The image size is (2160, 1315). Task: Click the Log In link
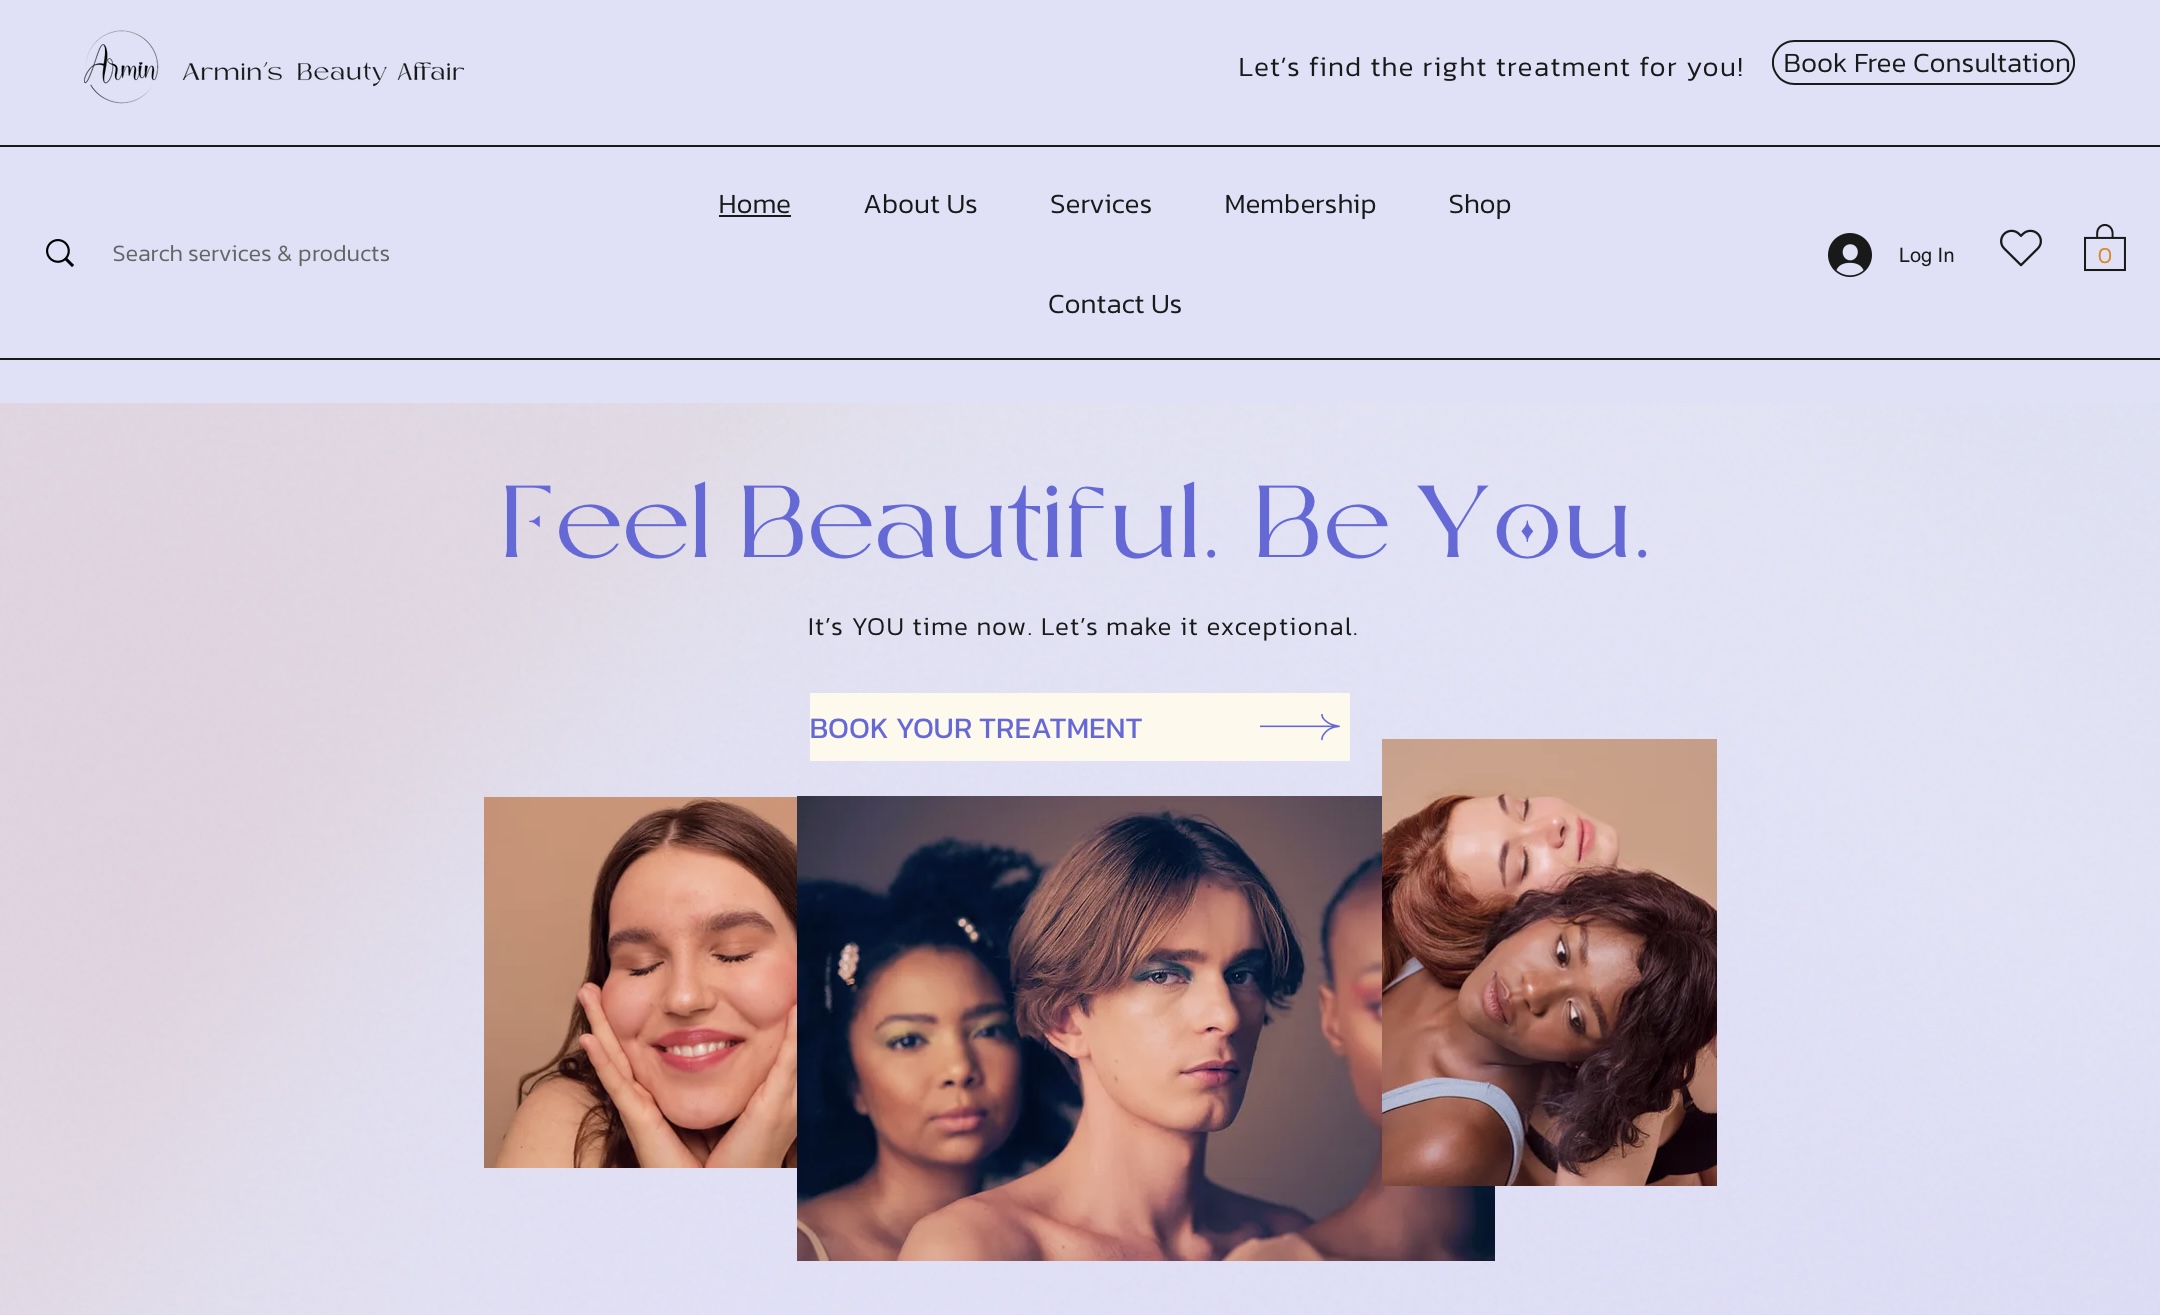pyautogui.click(x=1926, y=255)
